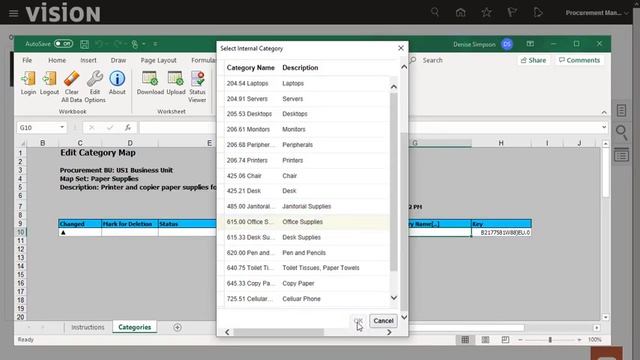Open the Home ribbon tab
Screen dimensions: 640x360
pos(57,60)
